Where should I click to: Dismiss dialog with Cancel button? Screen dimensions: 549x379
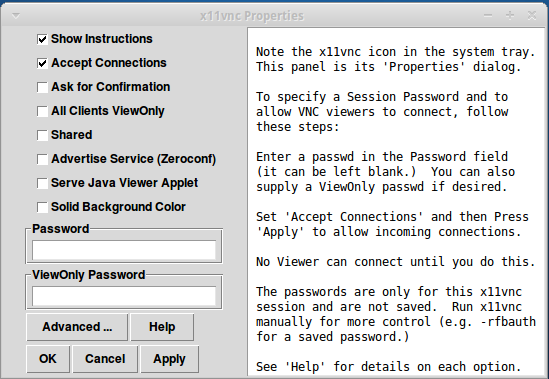(105, 359)
